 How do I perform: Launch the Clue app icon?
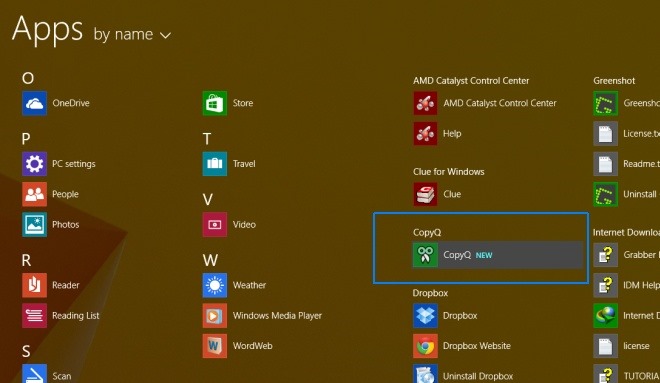[425, 194]
